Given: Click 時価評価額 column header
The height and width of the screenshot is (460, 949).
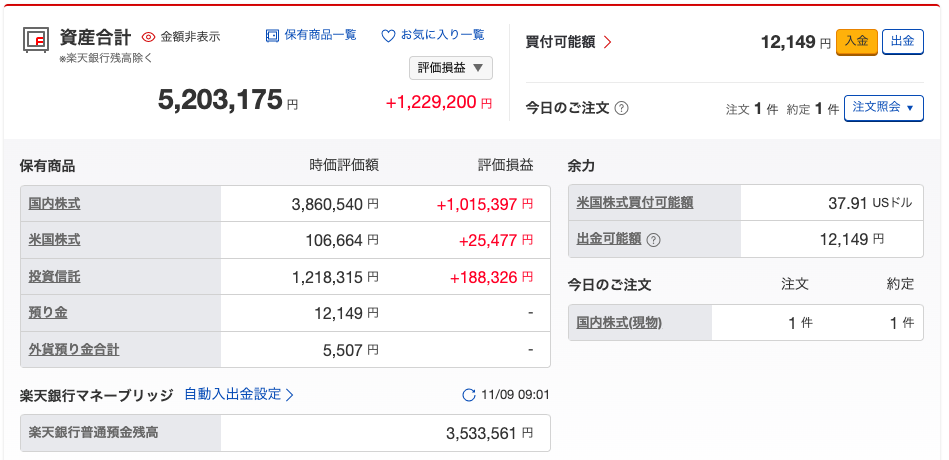Looking at the screenshot, I should click(x=344, y=165).
